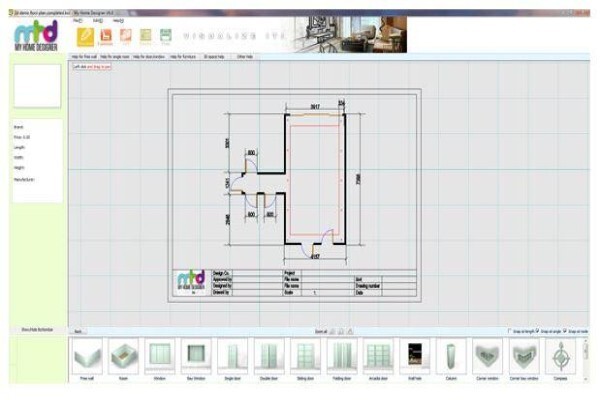Open the Help for door/window tab
600x400 pixels.
click(x=149, y=57)
